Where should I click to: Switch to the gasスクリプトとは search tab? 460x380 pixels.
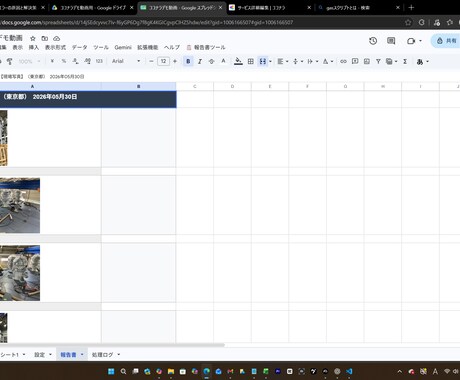358,7
